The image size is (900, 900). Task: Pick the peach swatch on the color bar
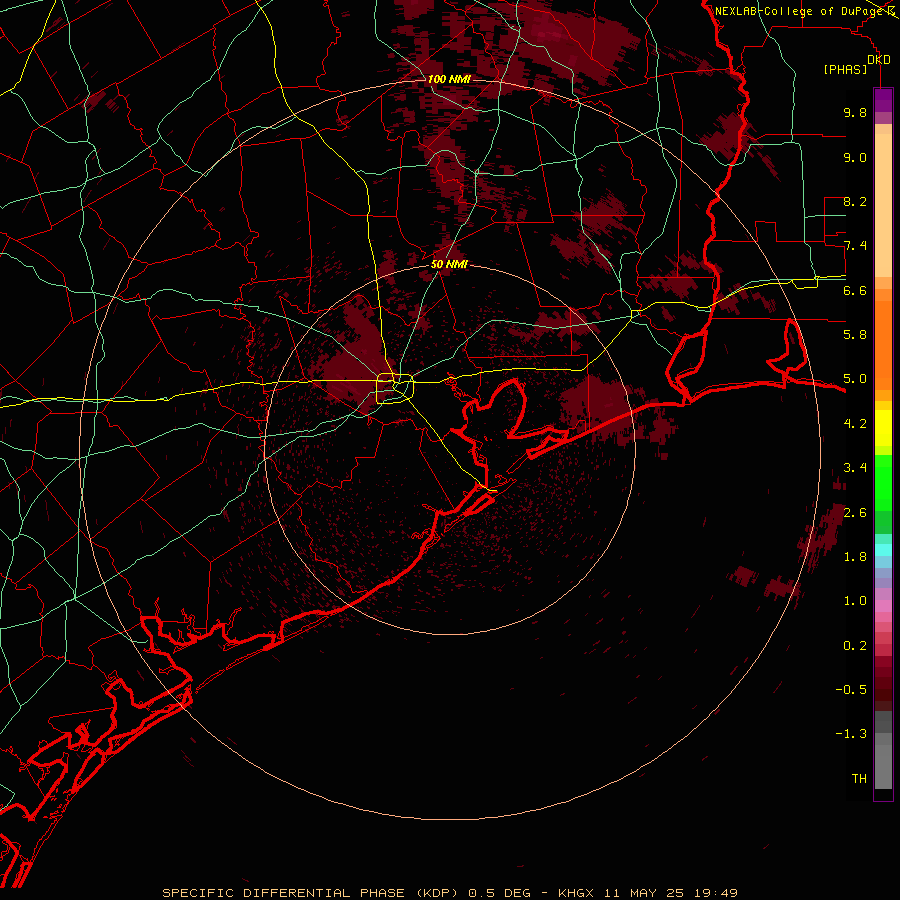883,207
